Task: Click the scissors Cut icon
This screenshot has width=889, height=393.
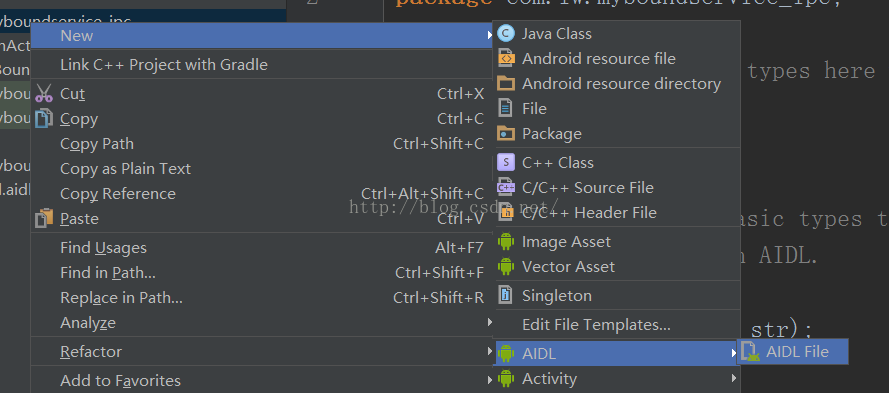Action: click(44, 94)
